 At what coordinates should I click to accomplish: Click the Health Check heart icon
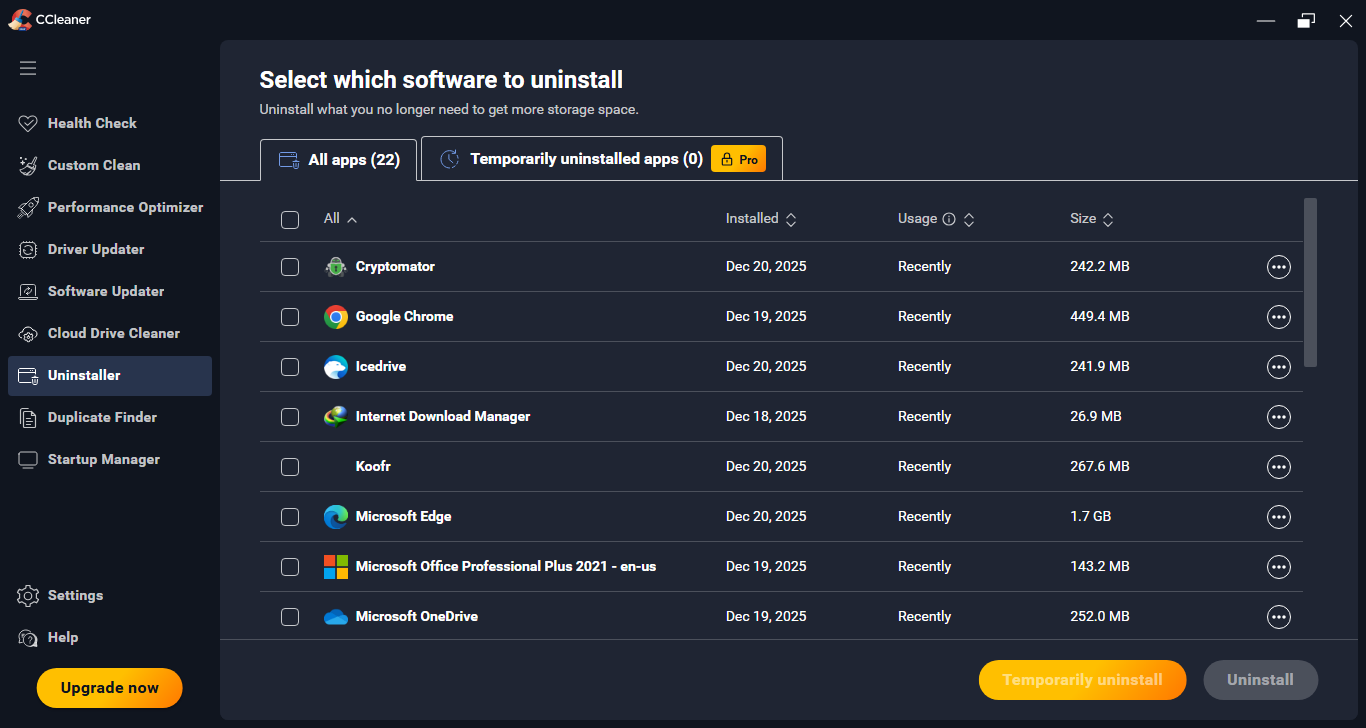tap(28, 124)
